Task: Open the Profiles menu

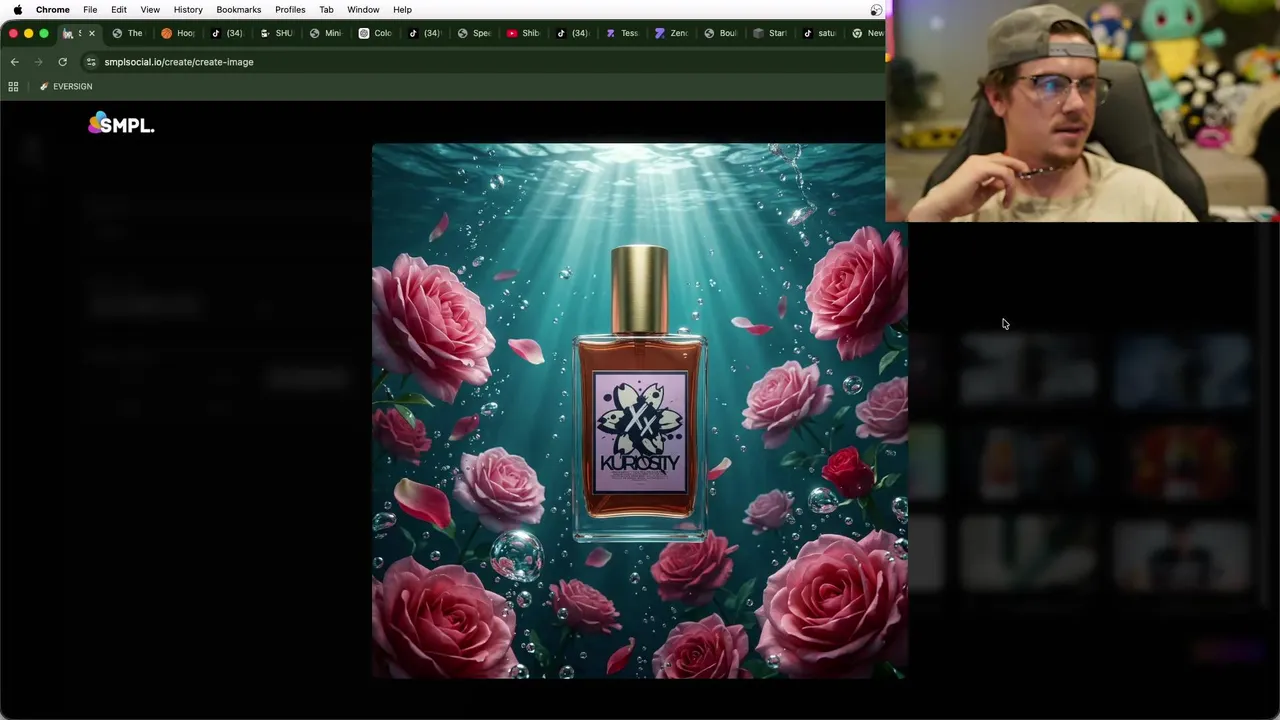Action: [x=290, y=10]
